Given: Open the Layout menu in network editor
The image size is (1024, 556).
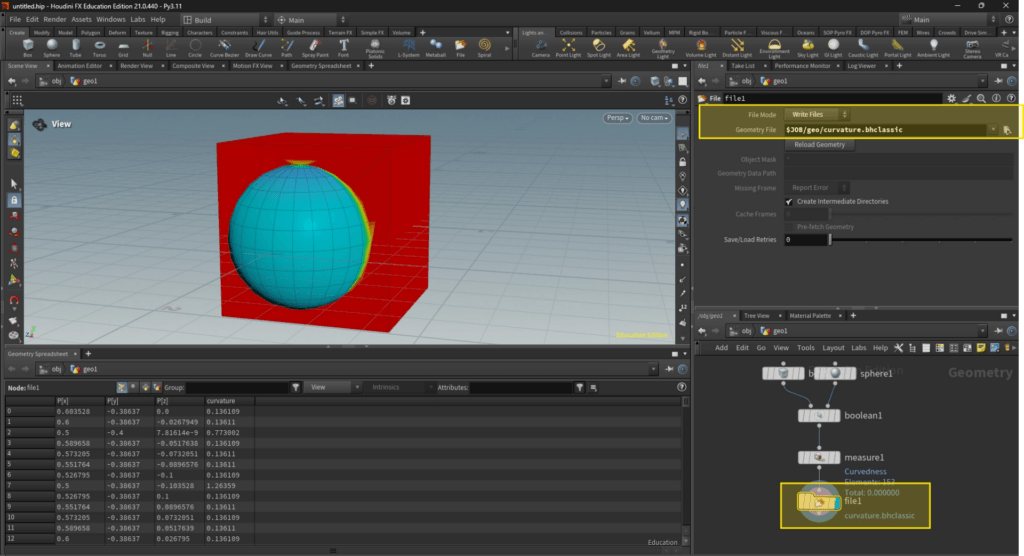Looking at the screenshot, I should point(833,348).
